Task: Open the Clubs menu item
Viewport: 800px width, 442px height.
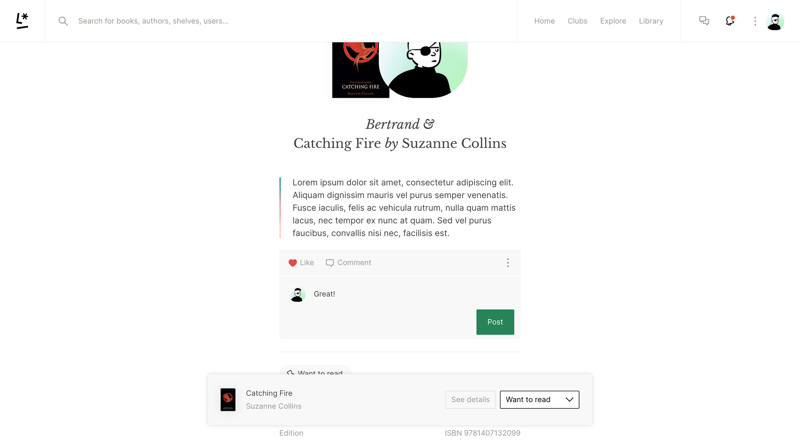Action: click(x=577, y=21)
